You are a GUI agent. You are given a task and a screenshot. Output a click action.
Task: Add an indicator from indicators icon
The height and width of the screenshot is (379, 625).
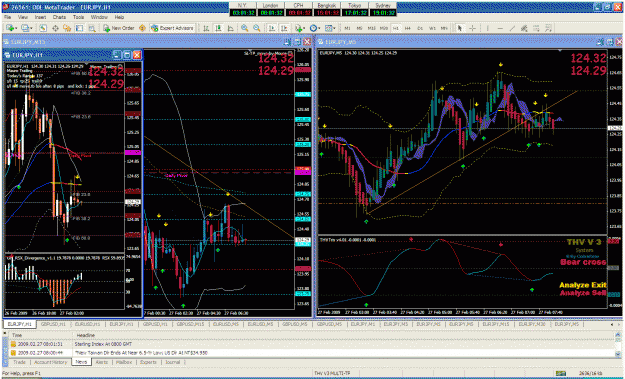click(x=298, y=28)
